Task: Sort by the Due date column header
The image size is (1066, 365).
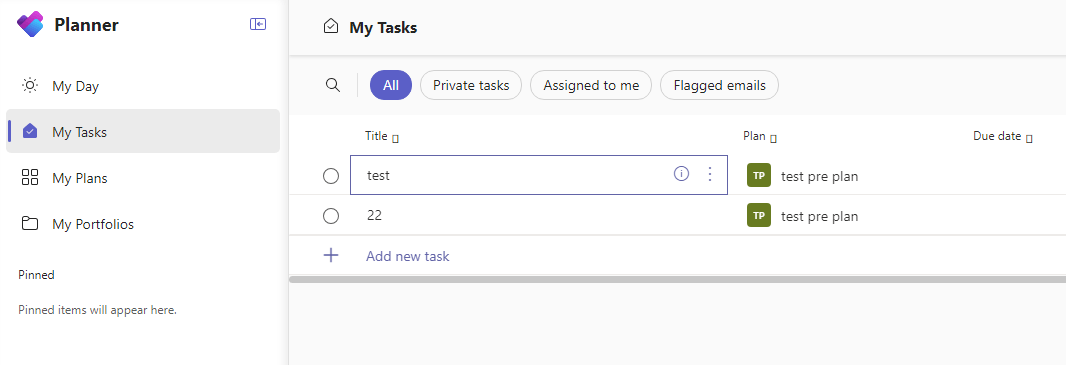Action: [1003, 136]
